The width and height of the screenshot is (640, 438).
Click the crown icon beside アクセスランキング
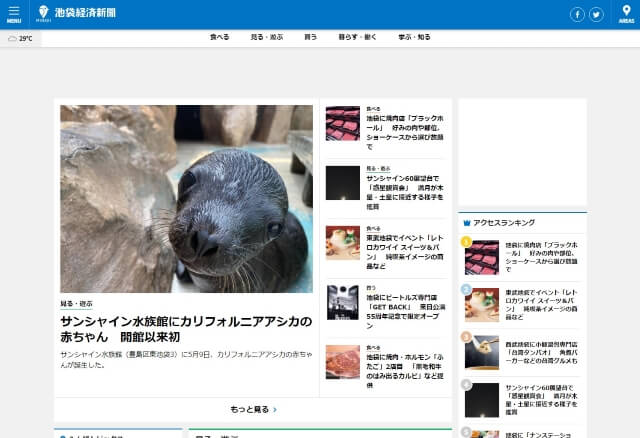(x=467, y=223)
